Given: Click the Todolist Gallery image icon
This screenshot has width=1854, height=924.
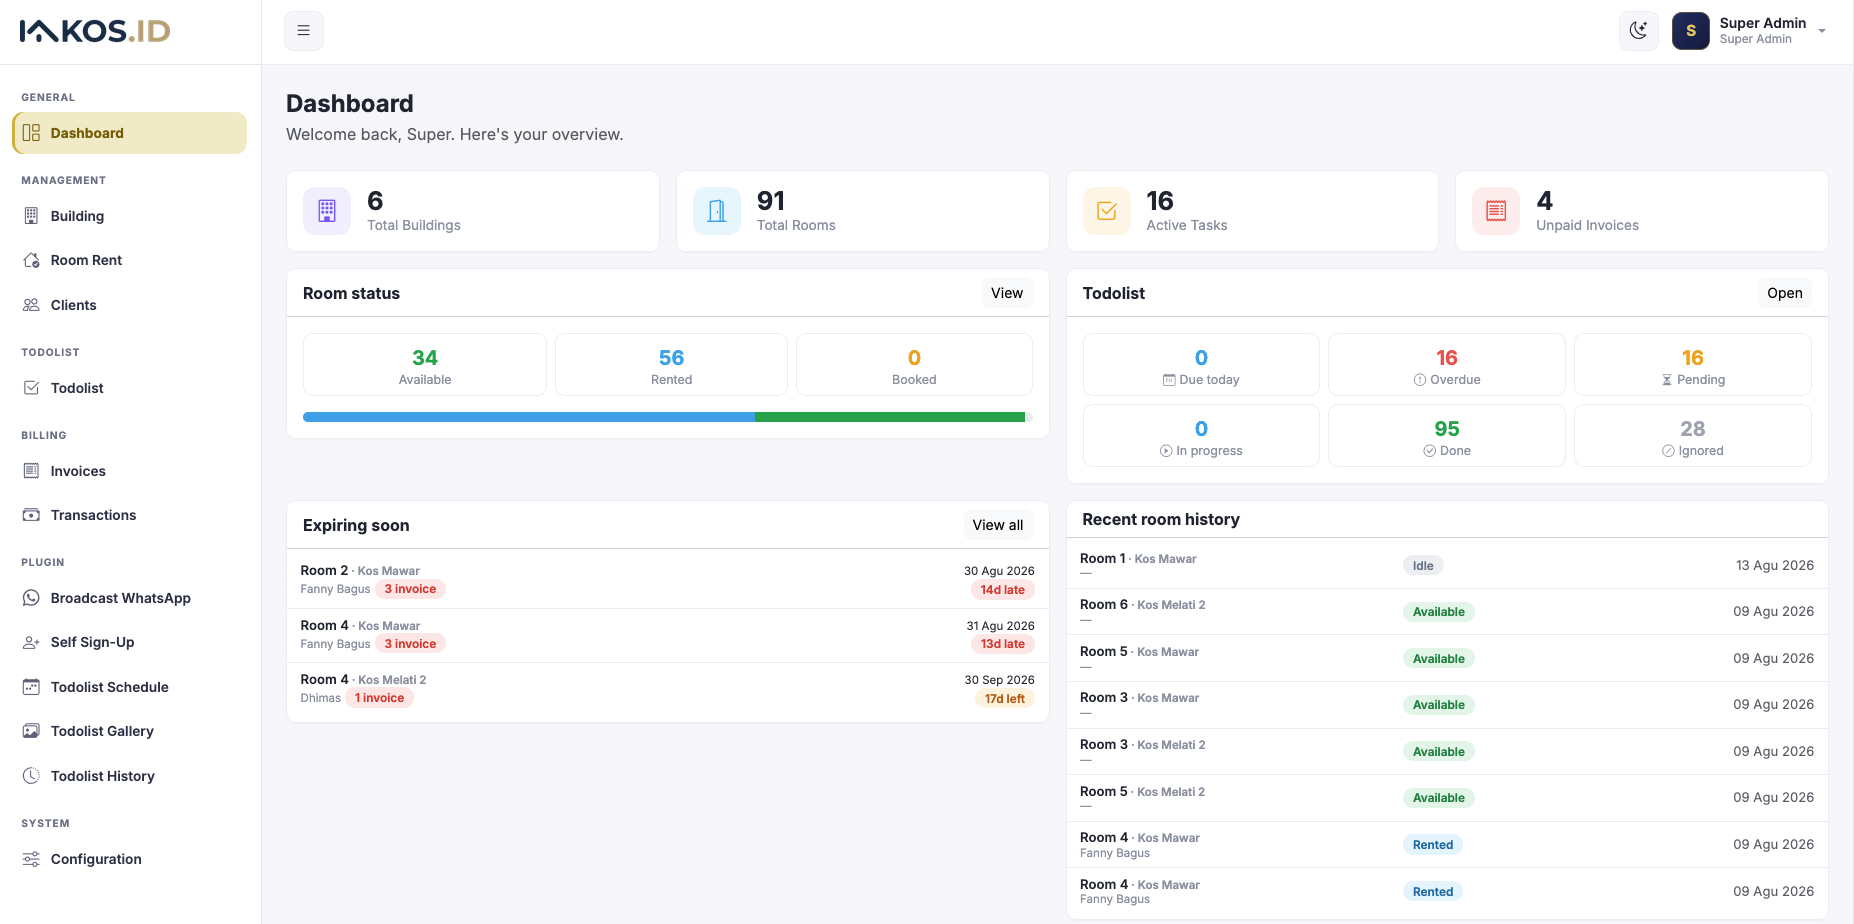Looking at the screenshot, I should [31, 731].
